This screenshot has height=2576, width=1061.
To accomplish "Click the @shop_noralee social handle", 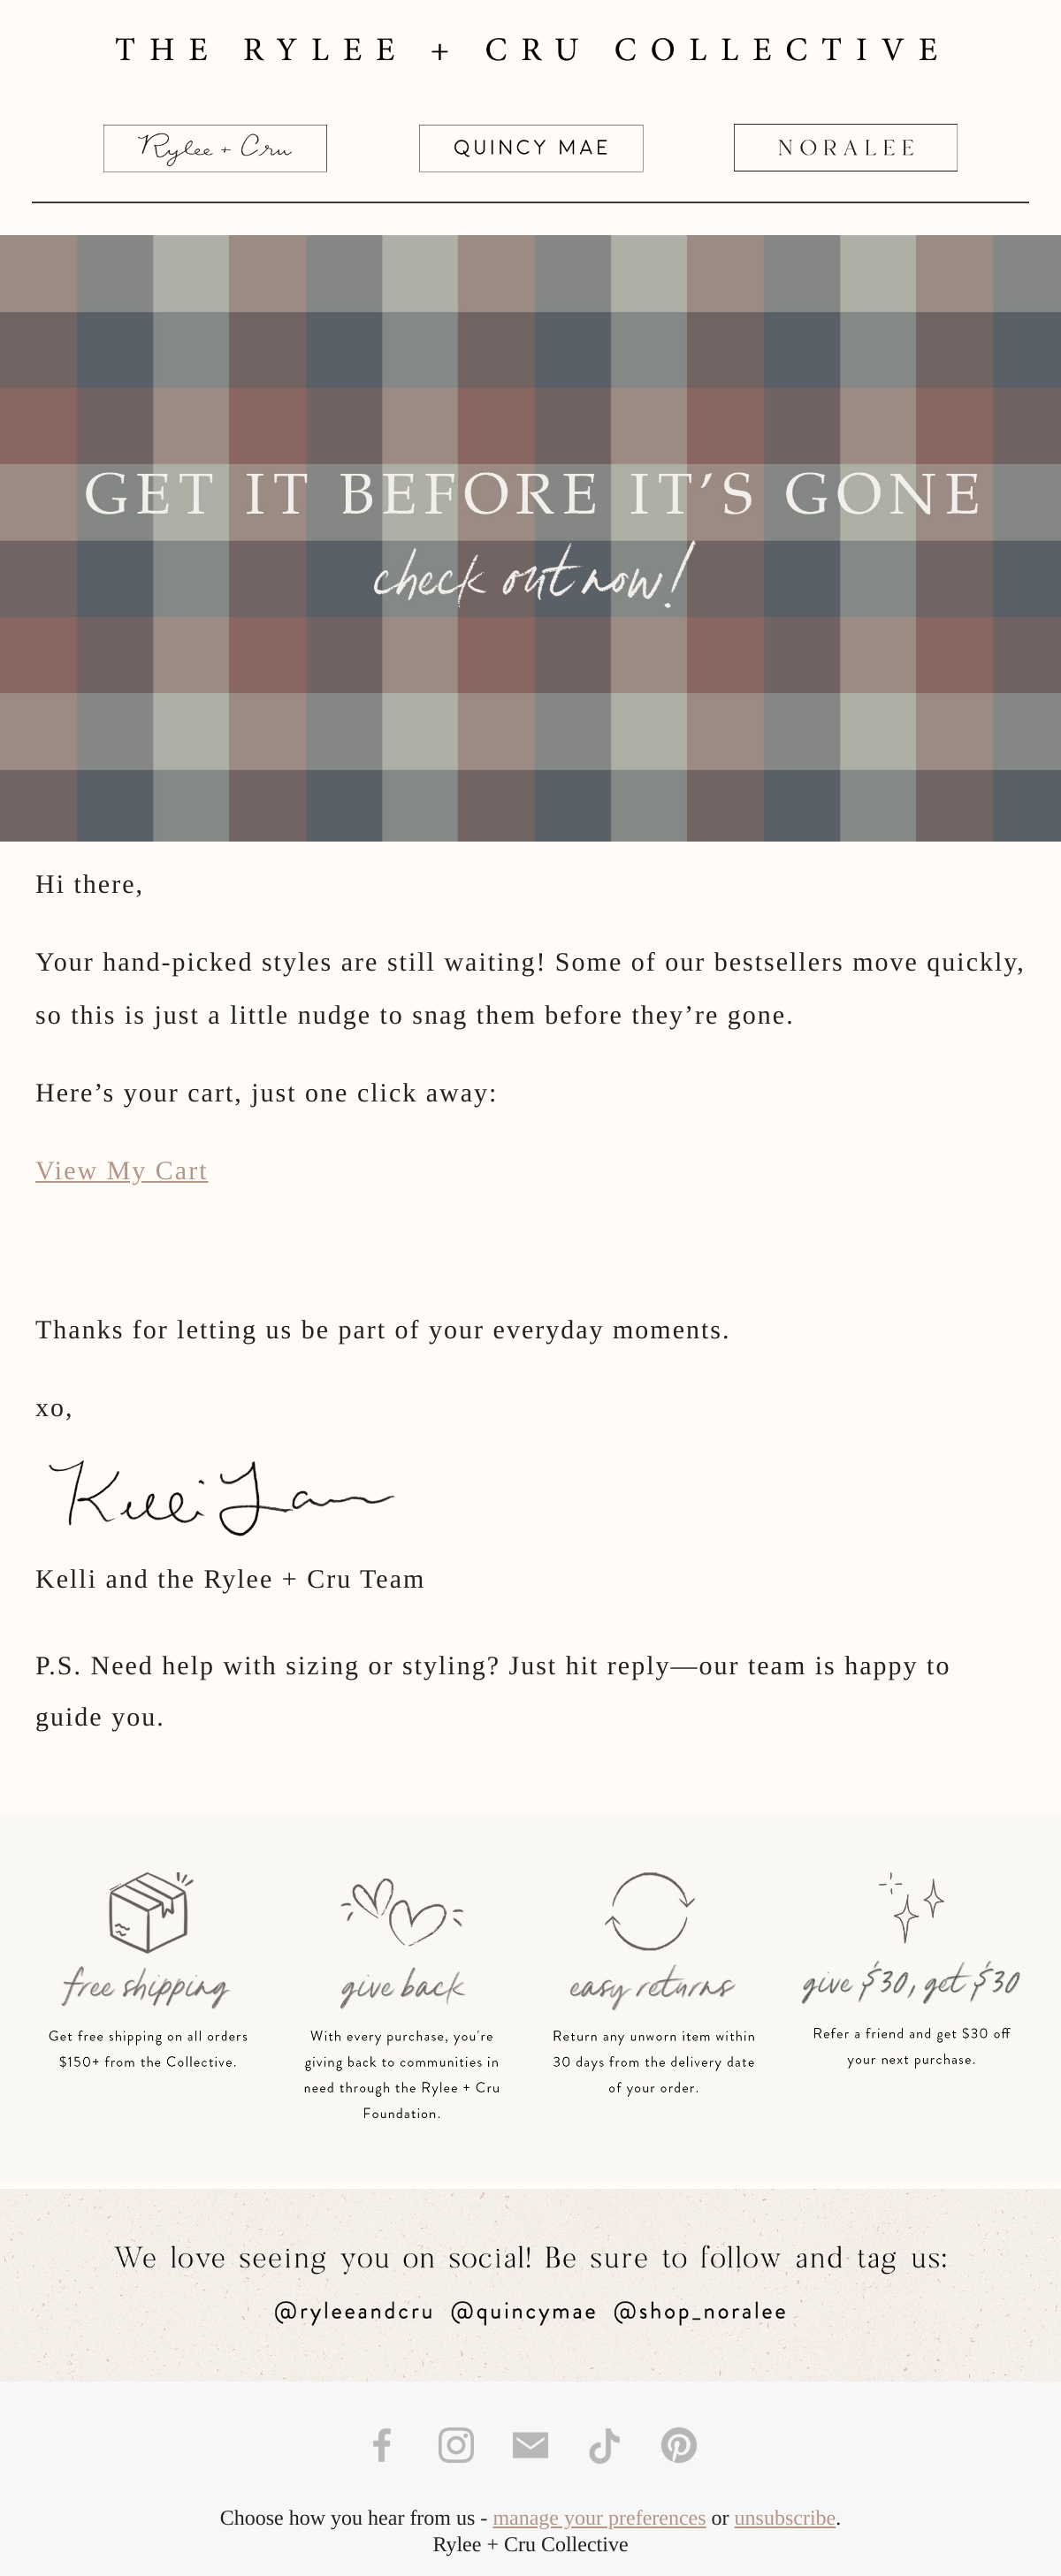I will point(700,2312).
